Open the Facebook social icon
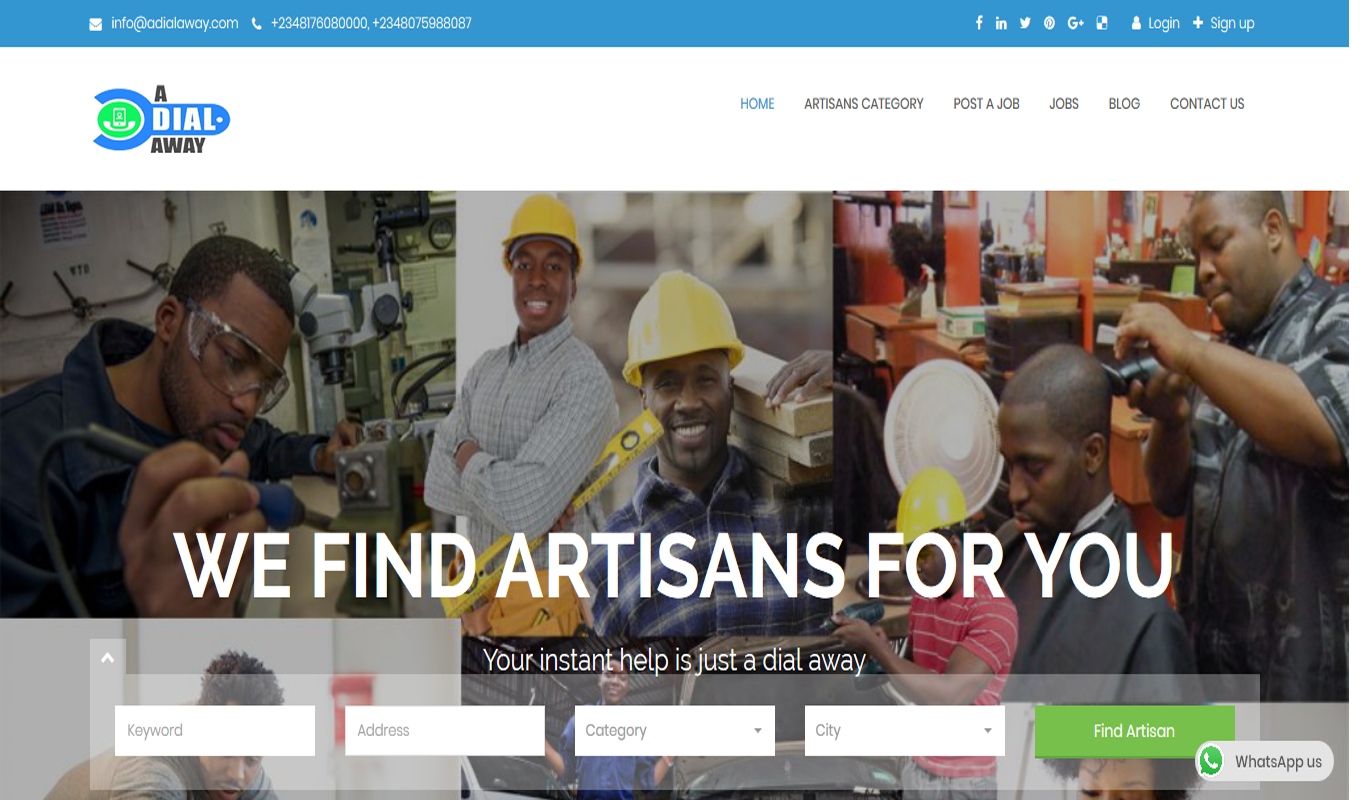 pos(979,23)
